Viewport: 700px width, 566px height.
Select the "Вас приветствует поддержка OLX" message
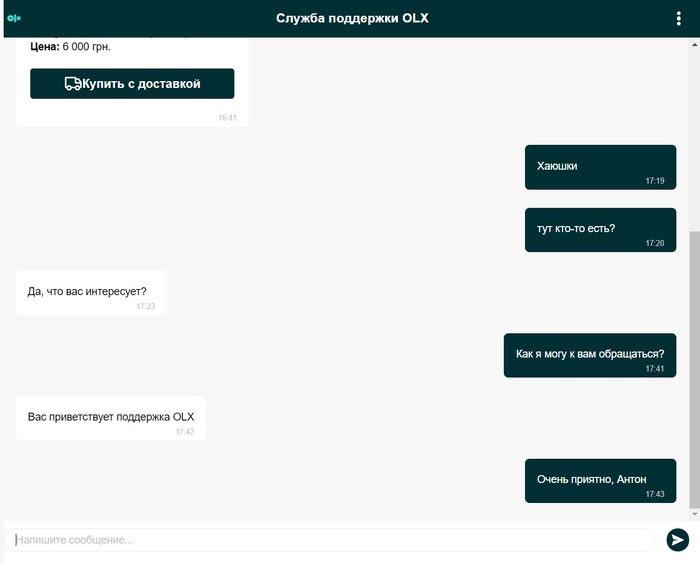(x=110, y=417)
